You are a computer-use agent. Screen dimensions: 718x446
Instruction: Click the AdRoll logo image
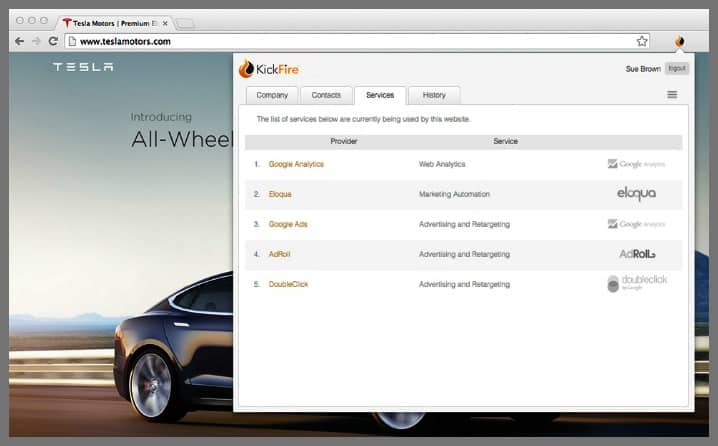637,254
